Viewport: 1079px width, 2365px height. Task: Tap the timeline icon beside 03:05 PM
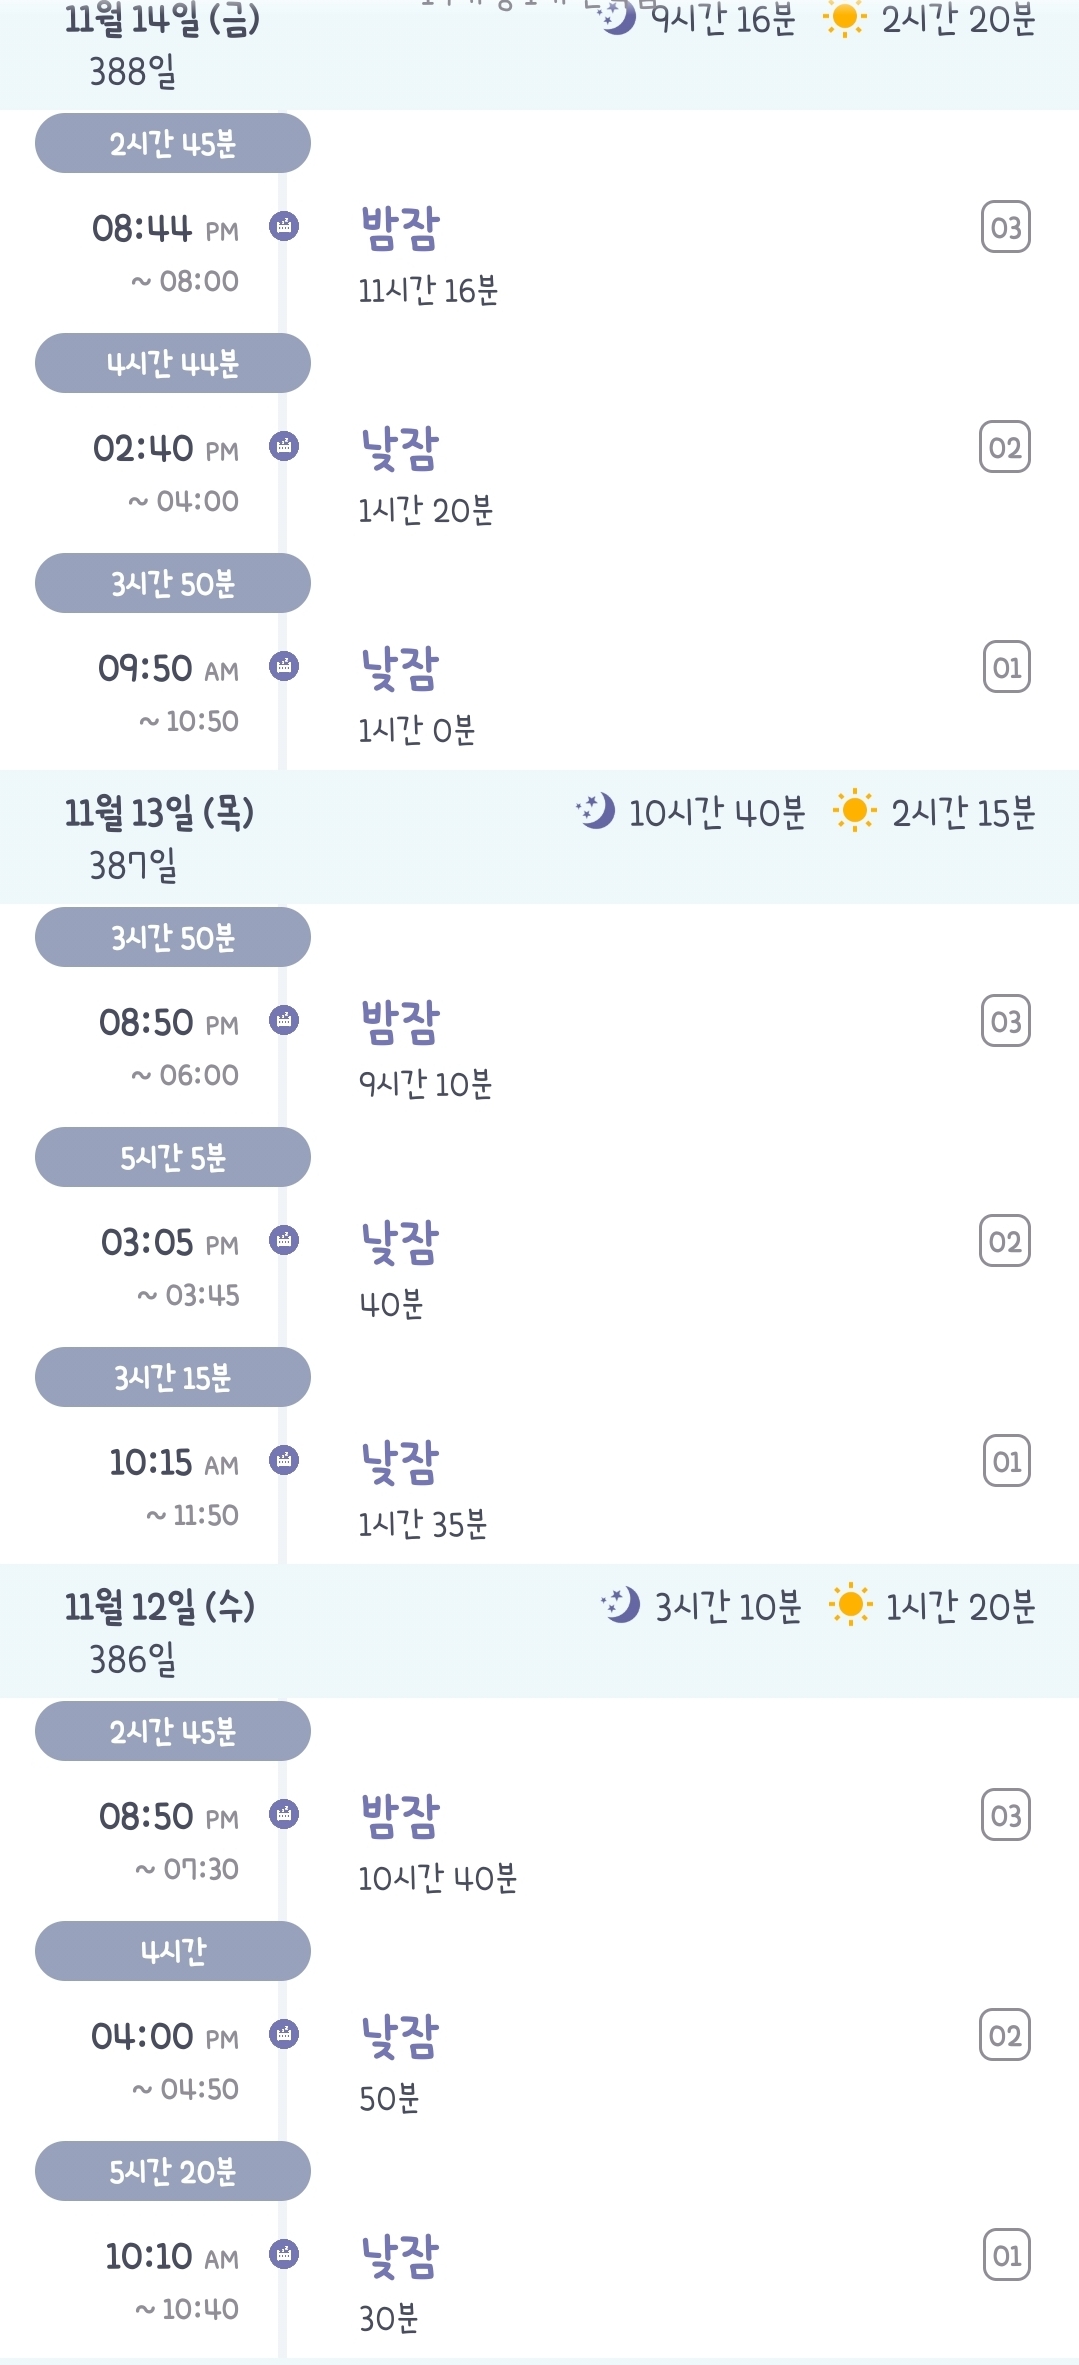click(x=284, y=1240)
